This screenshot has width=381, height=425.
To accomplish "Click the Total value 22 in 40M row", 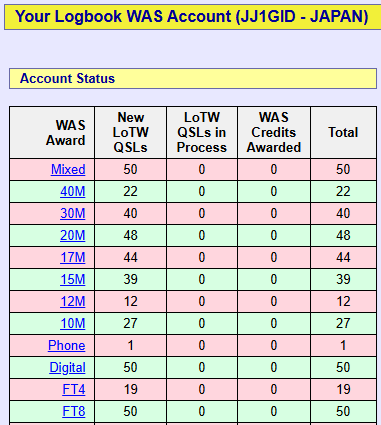I will (x=343, y=191).
